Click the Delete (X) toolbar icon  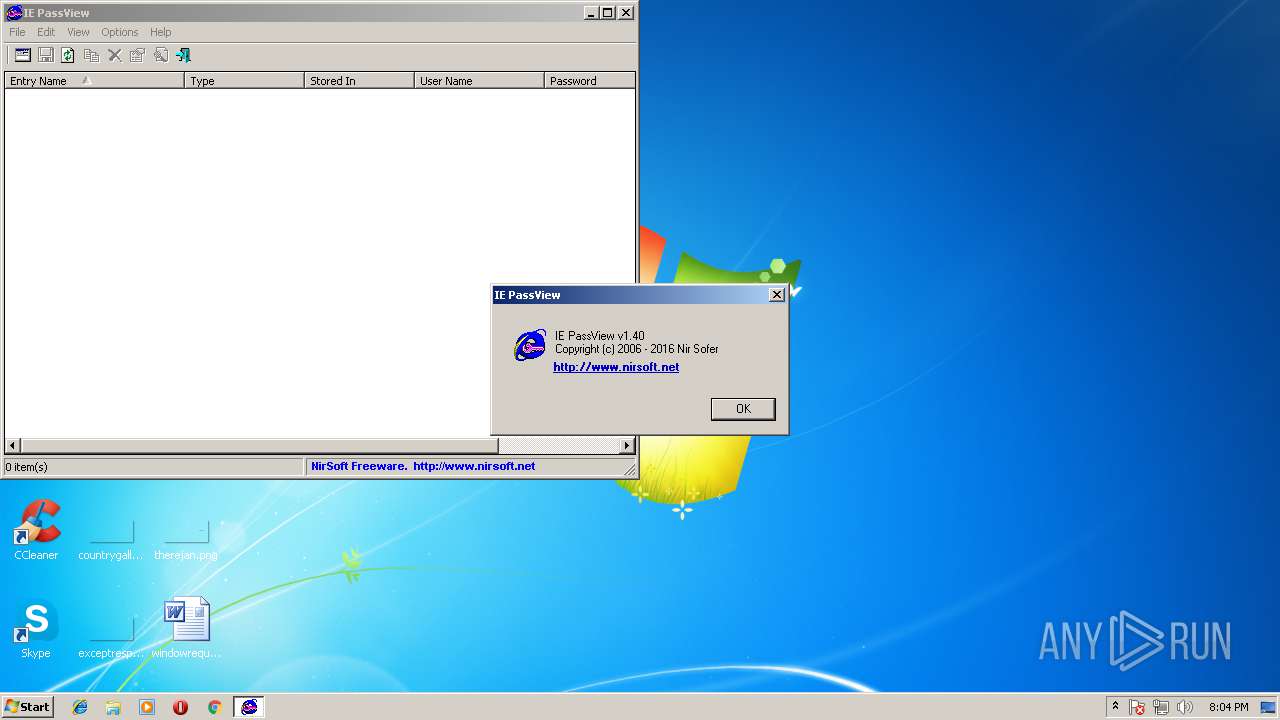click(x=114, y=55)
